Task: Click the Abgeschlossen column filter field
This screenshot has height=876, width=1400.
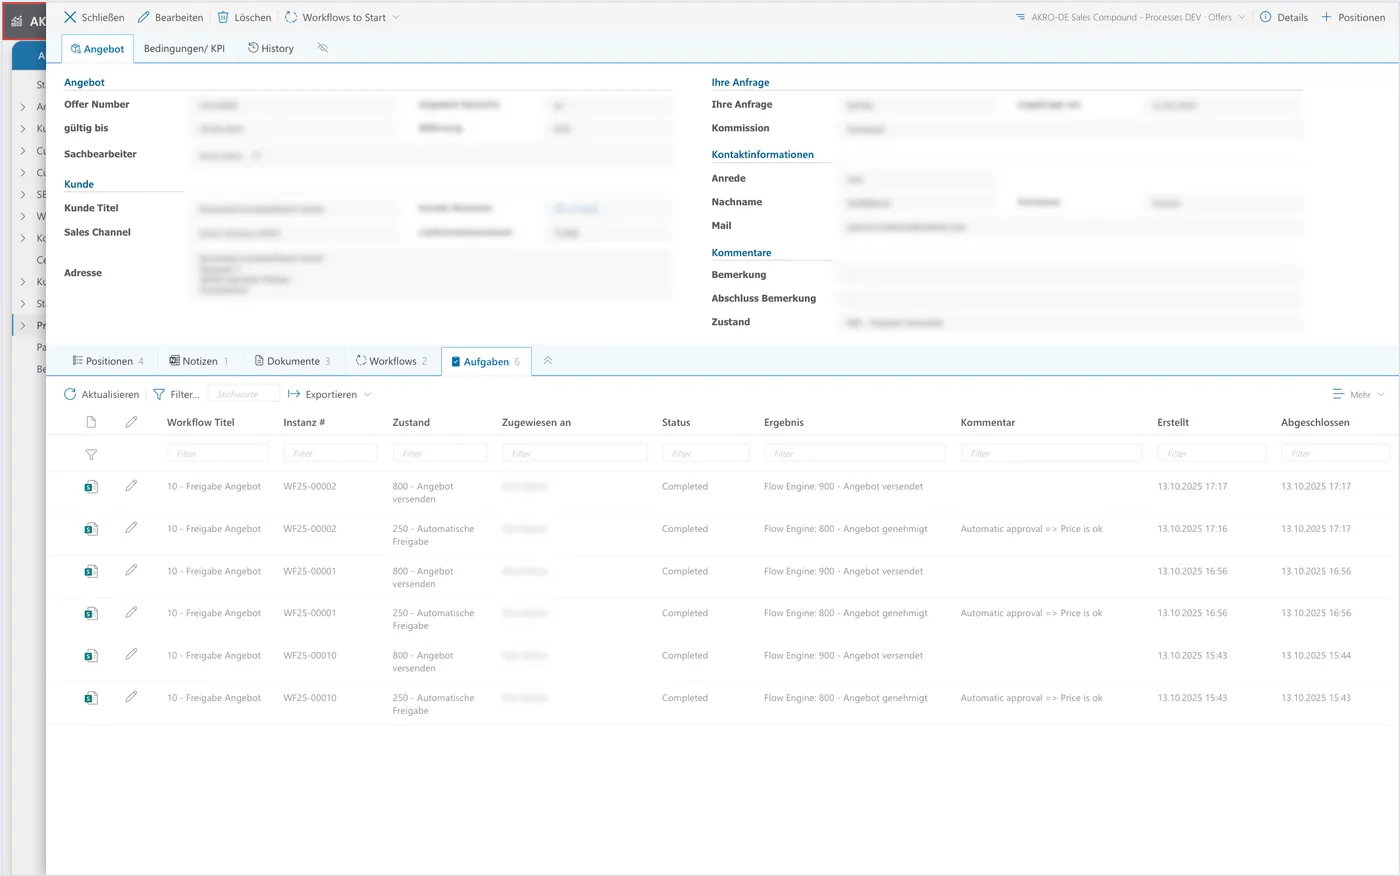Action: [1336, 453]
